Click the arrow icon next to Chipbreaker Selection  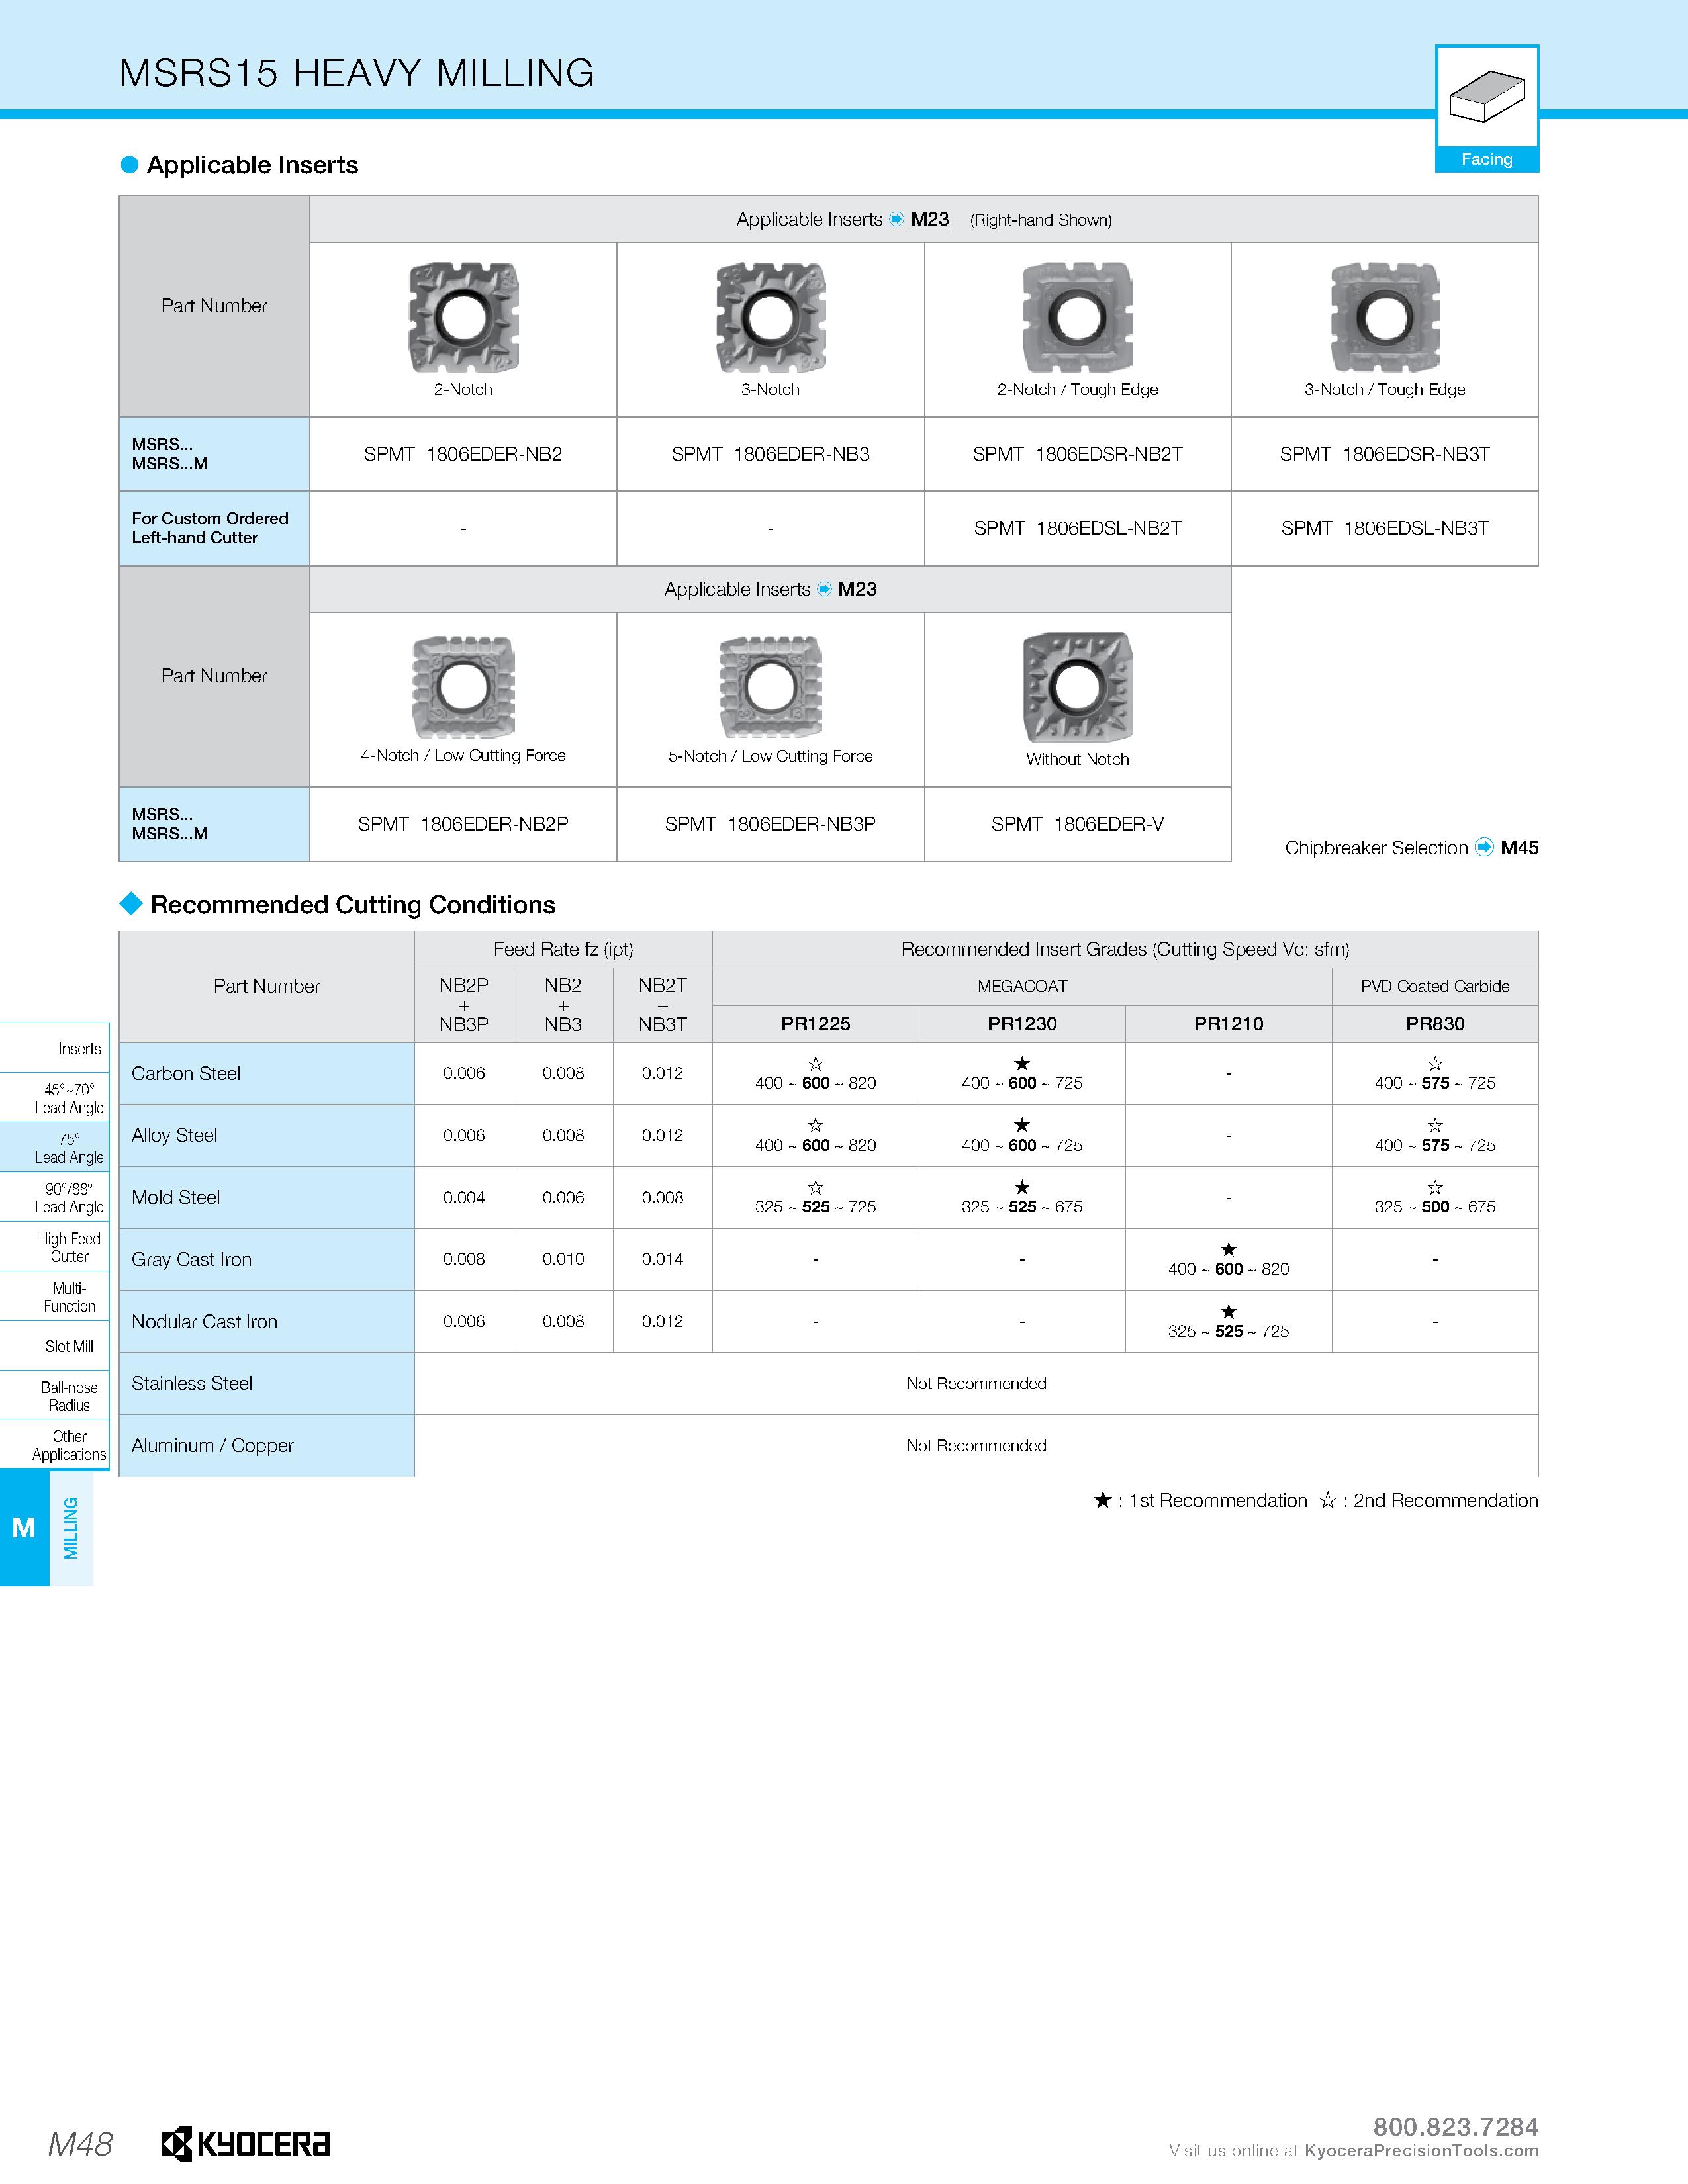[1484, 847]
